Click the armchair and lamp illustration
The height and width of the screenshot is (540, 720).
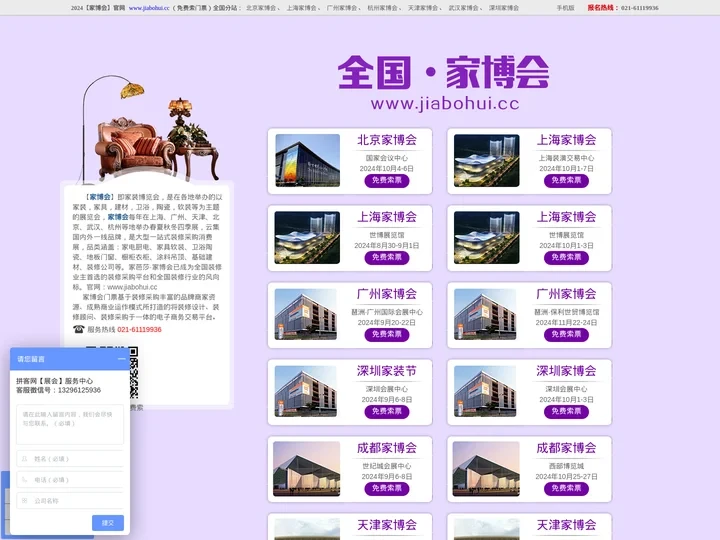click(150, 130)
